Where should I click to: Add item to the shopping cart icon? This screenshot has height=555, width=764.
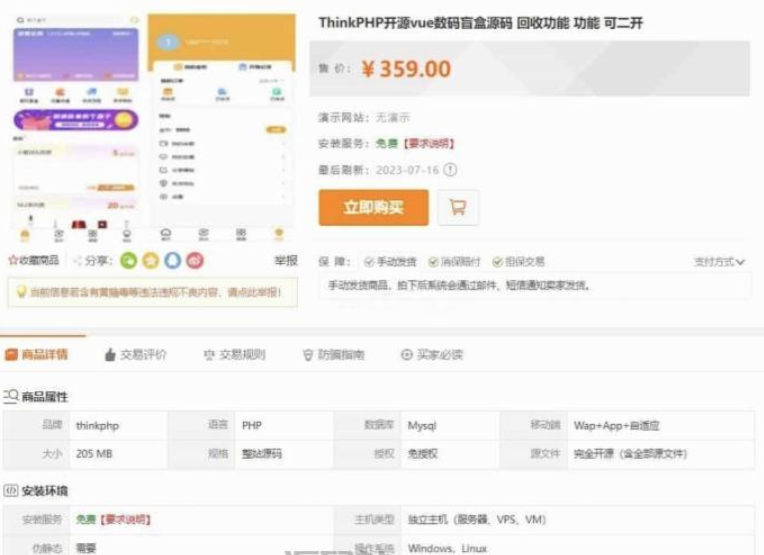click(x=458, y=208)
